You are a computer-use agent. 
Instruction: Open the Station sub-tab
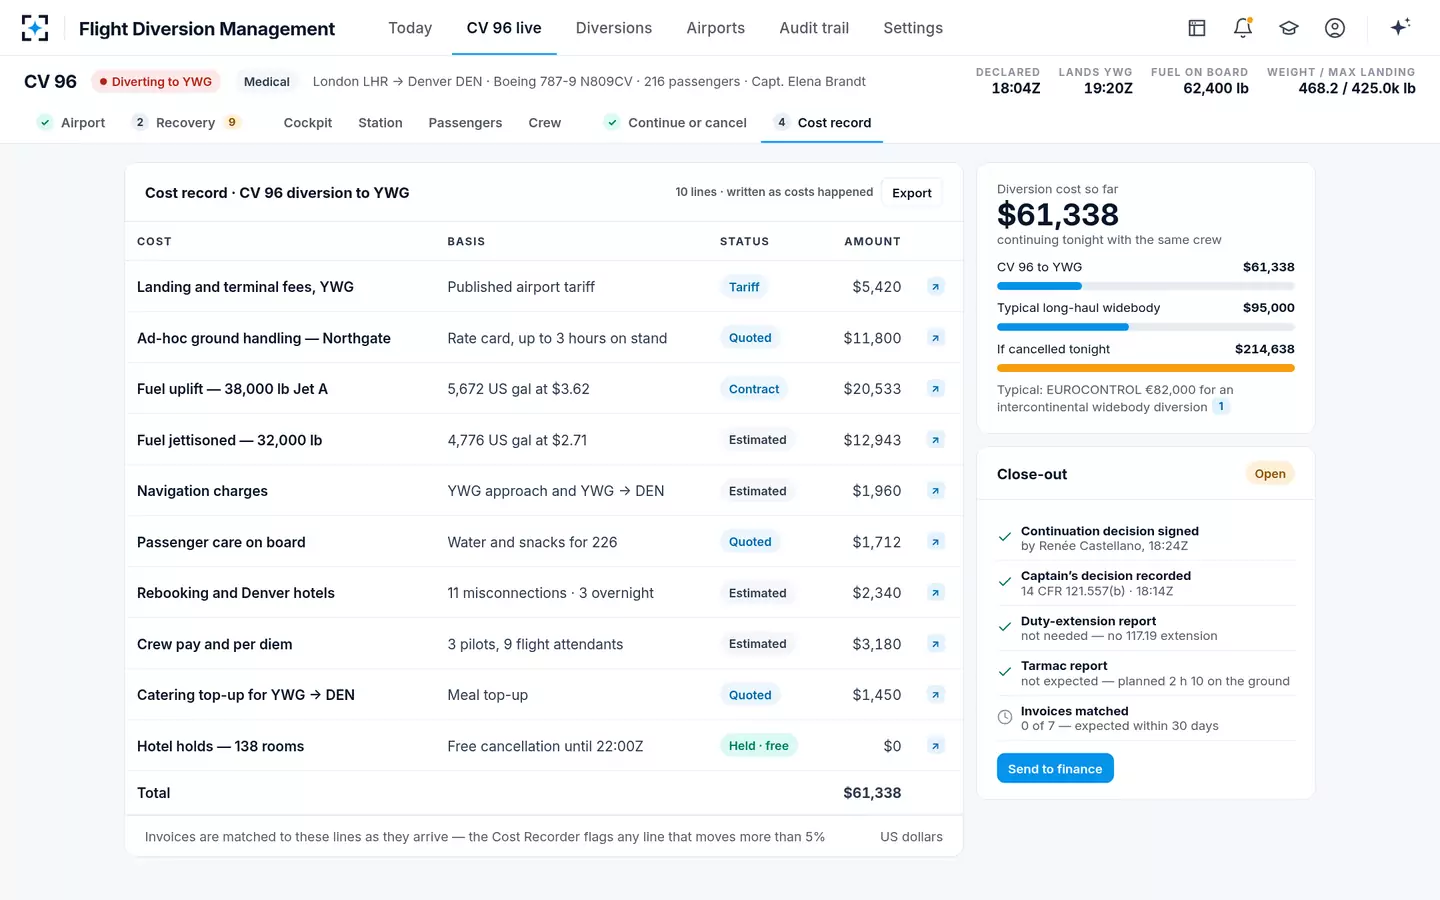(x=380, y=122)
